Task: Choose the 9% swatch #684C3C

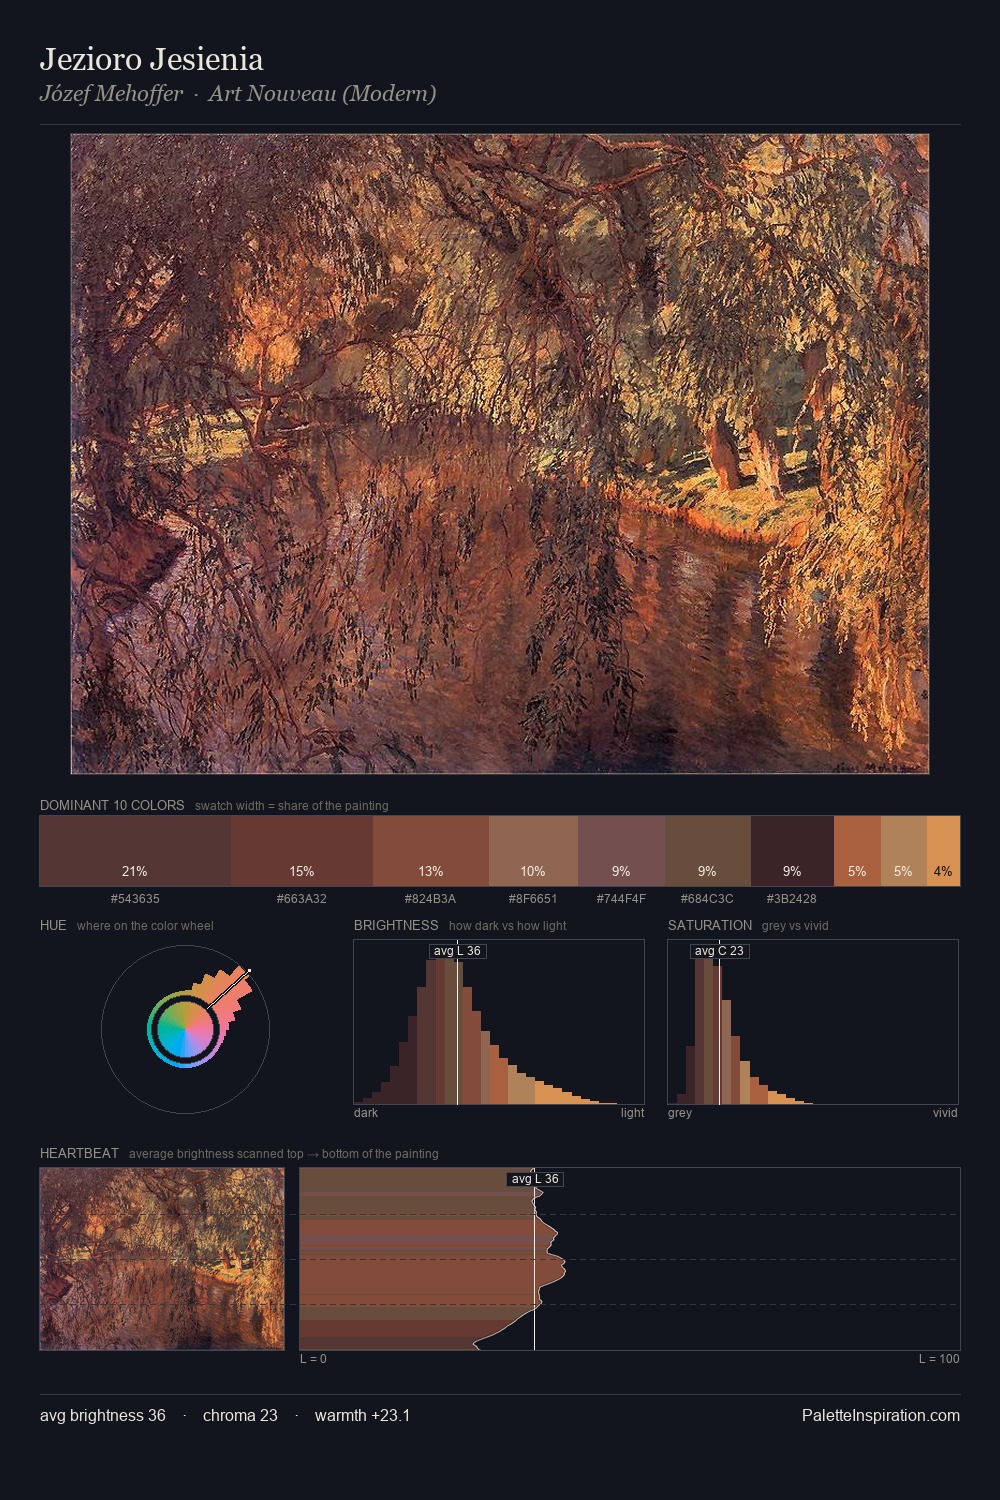Action: [x=707, y=851]
